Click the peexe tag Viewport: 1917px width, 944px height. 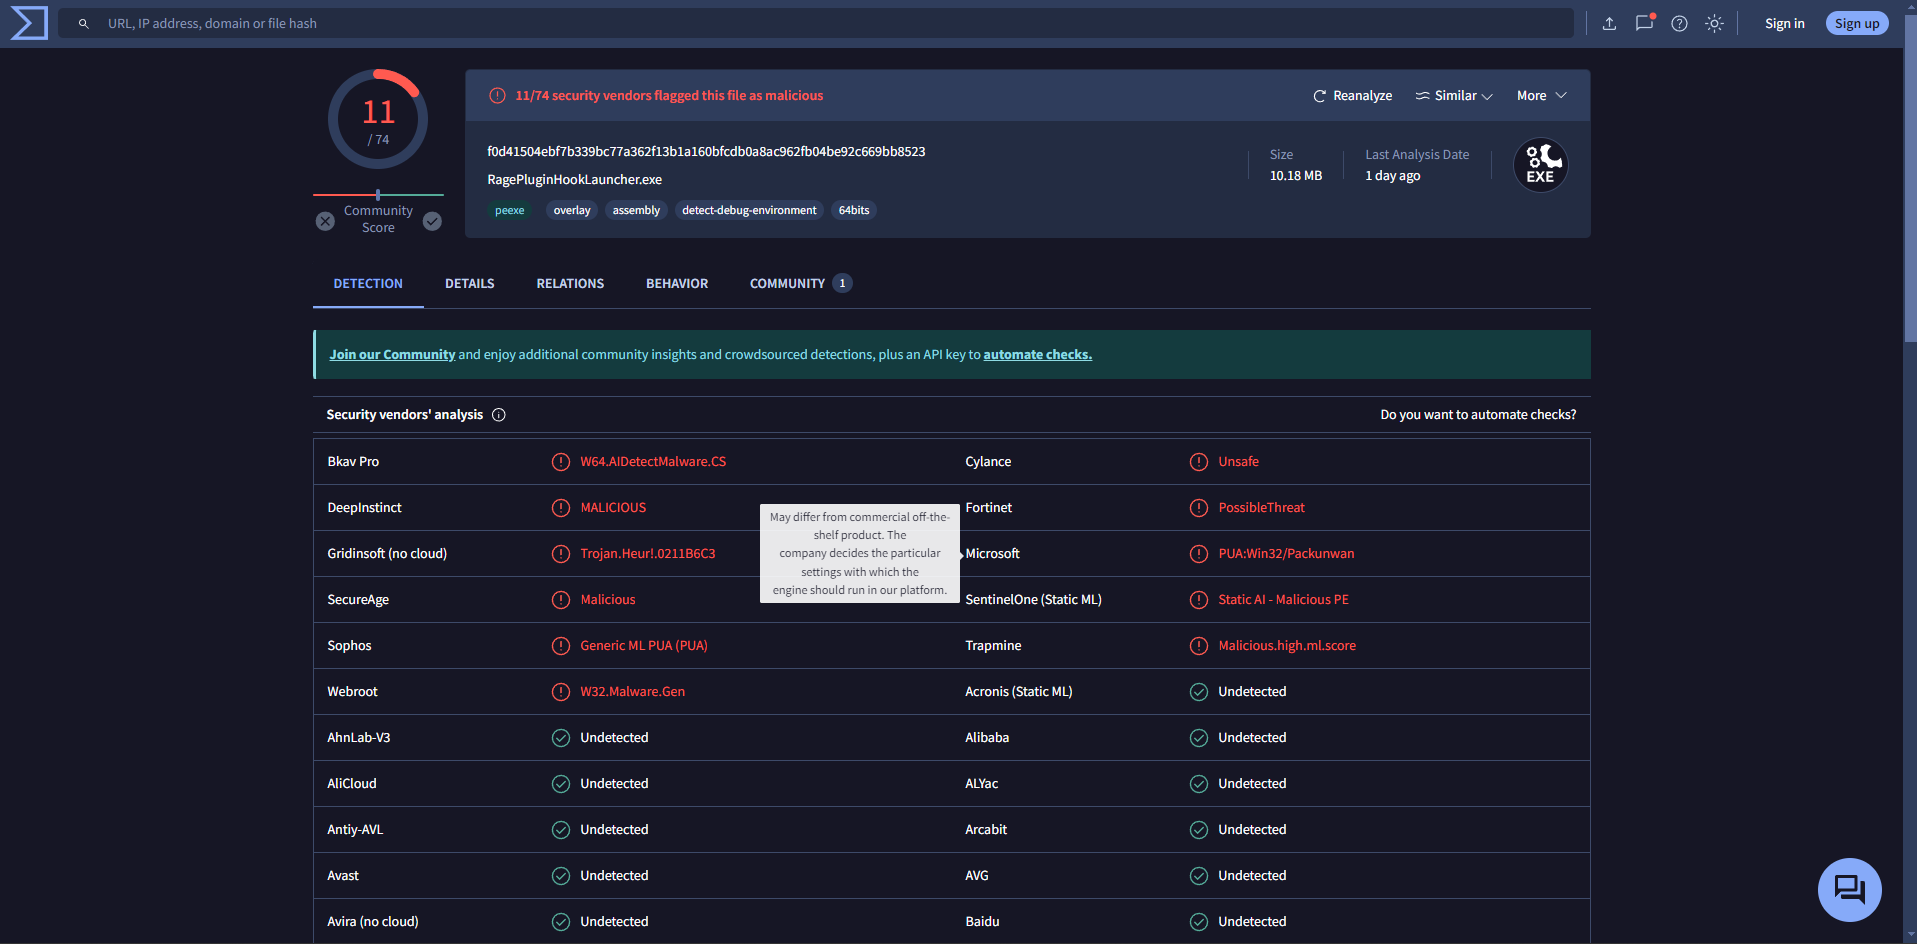[x=510, y=211]
